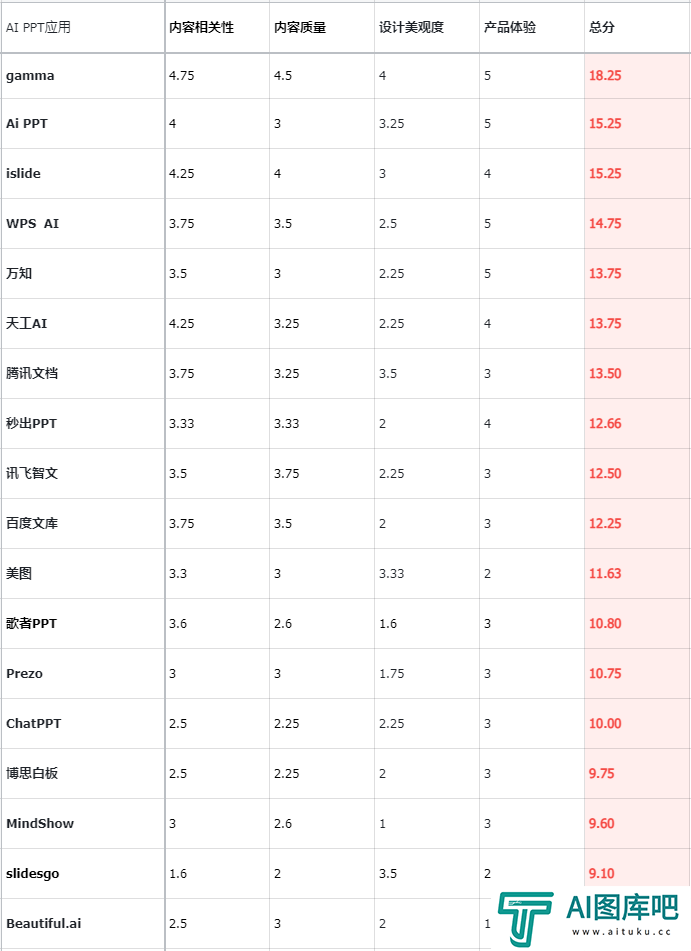
Task: Click the 内容相关性 column header
Action: click(201, 27)
